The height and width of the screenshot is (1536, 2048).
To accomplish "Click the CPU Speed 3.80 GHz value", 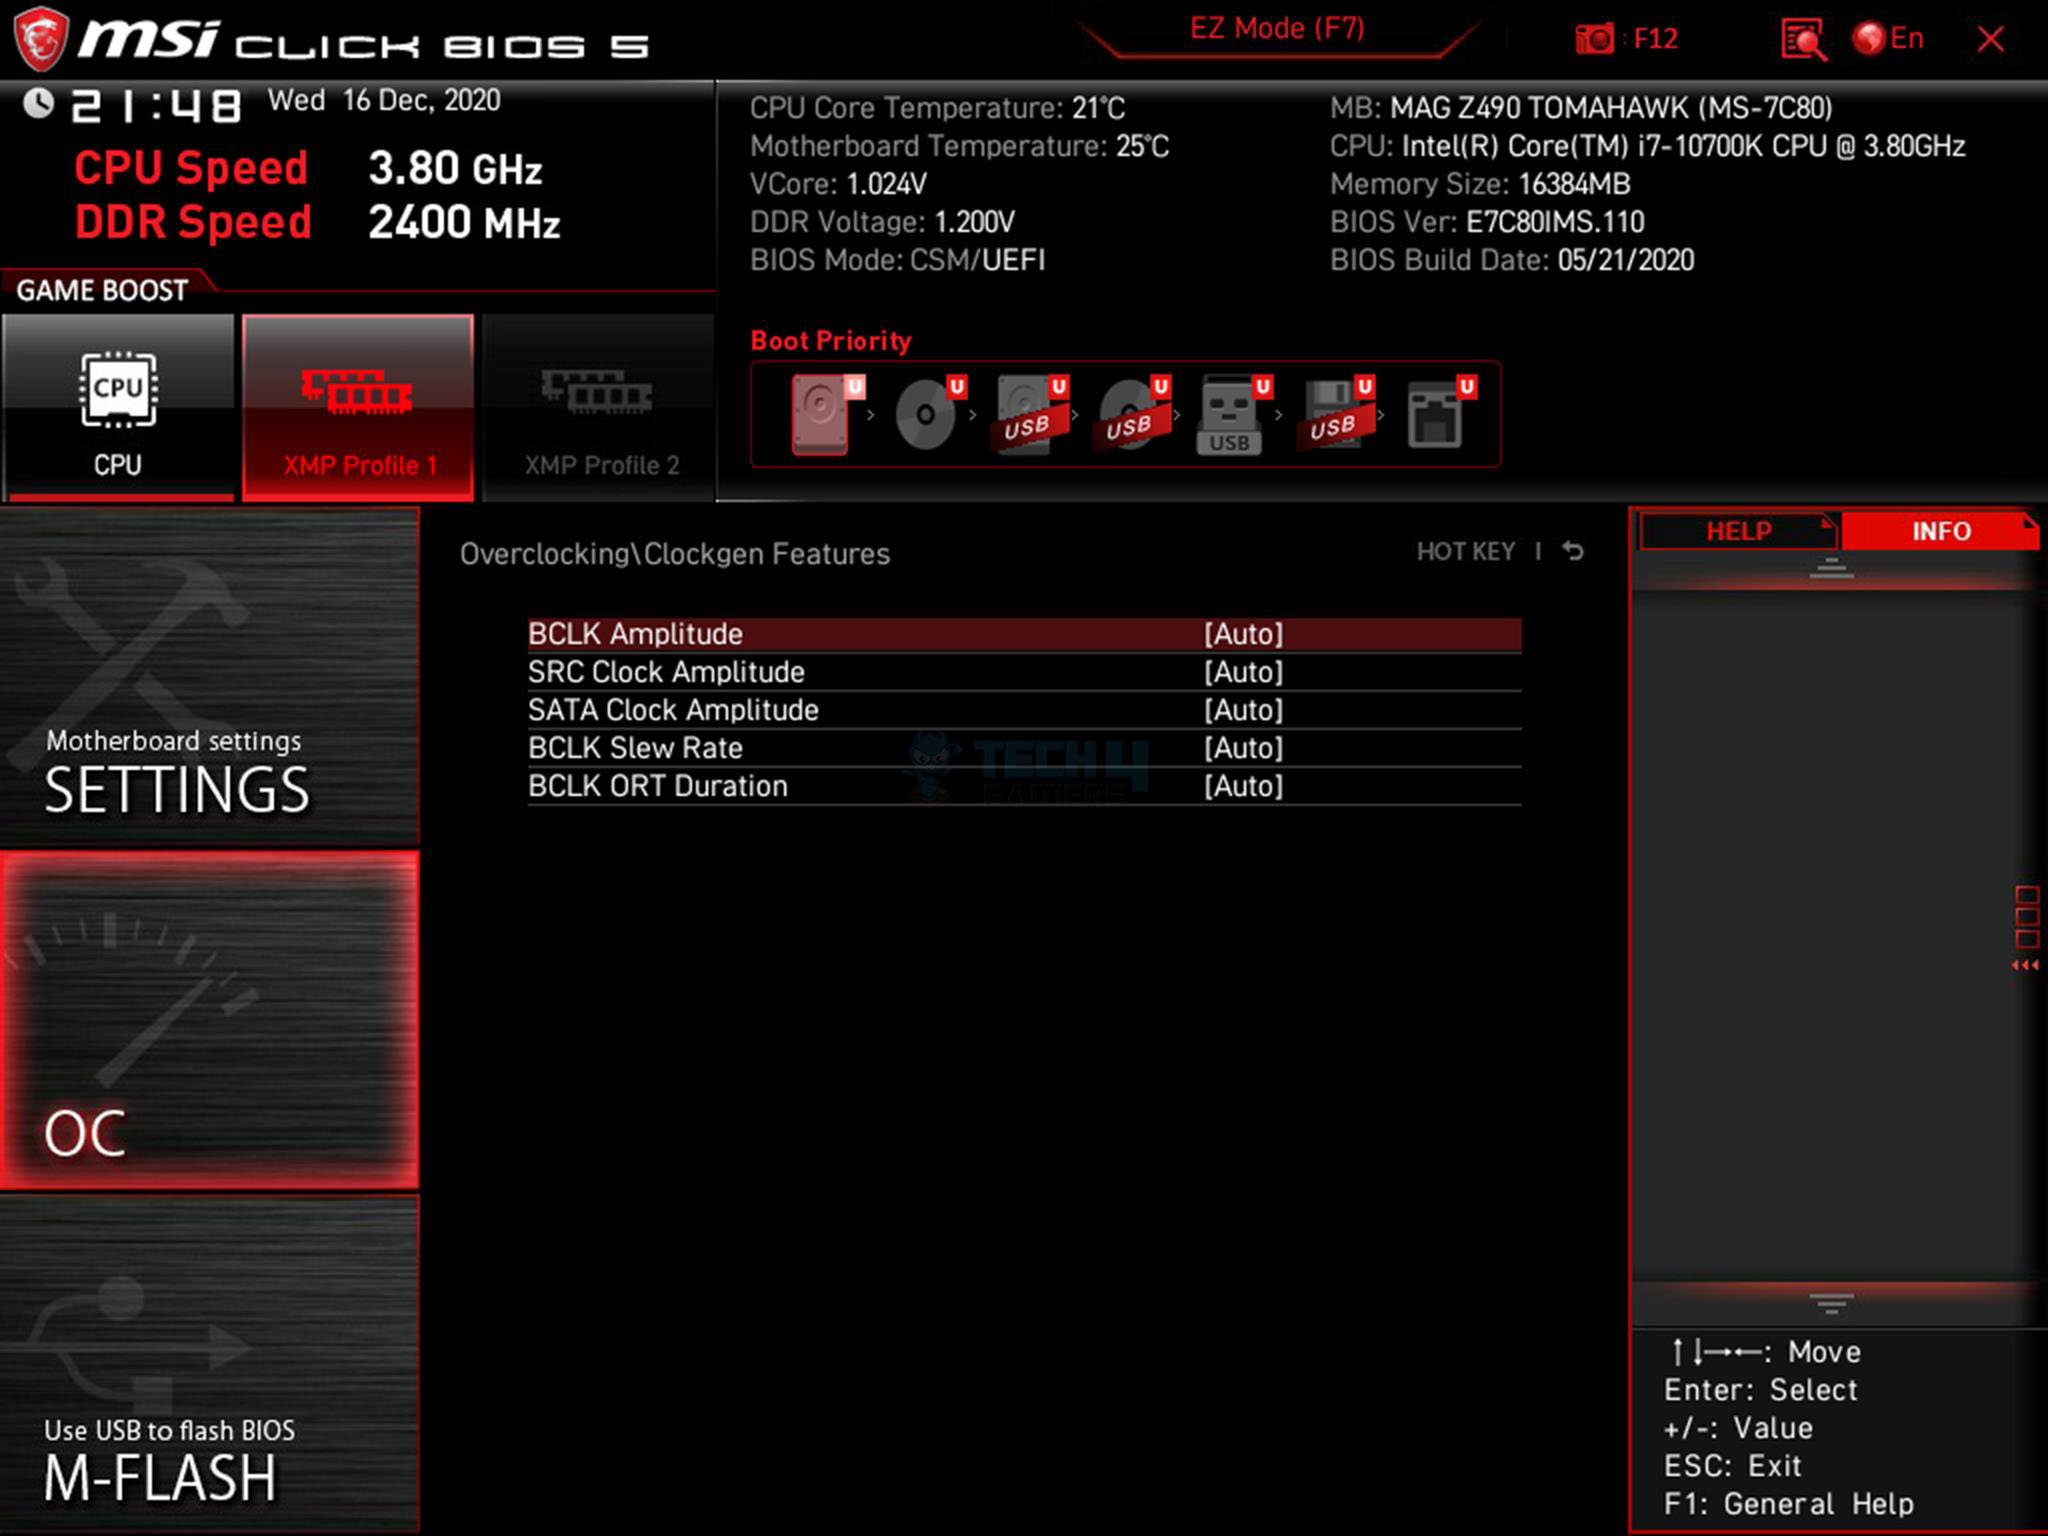I will pyautogui.click(x=455, y=168).
